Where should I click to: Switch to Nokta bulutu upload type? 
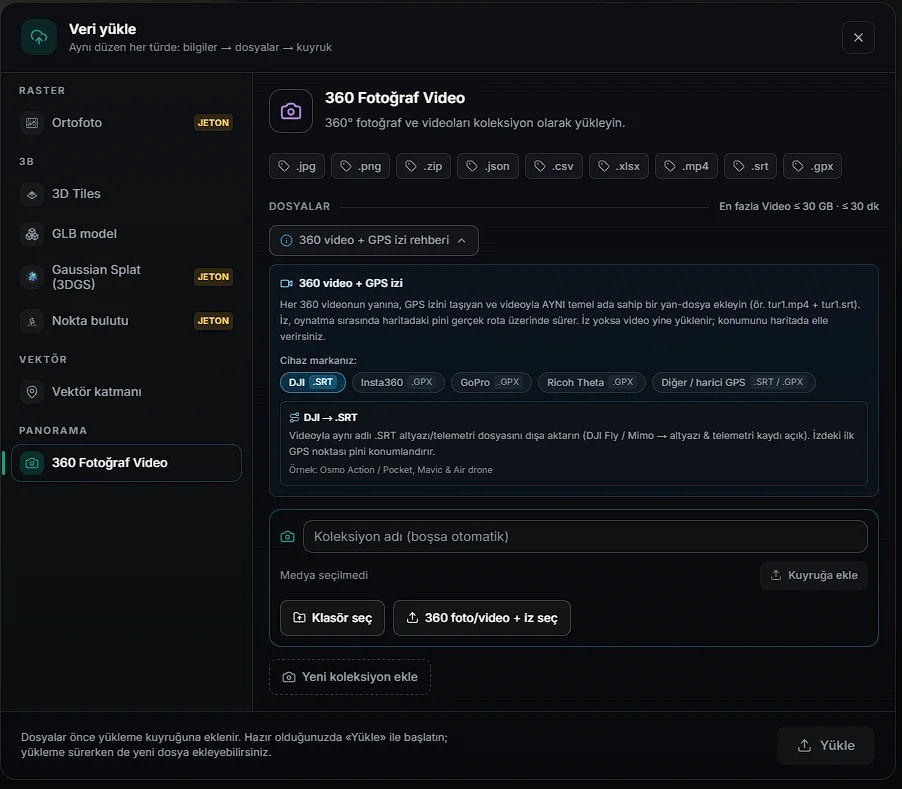tap(127, 321)
